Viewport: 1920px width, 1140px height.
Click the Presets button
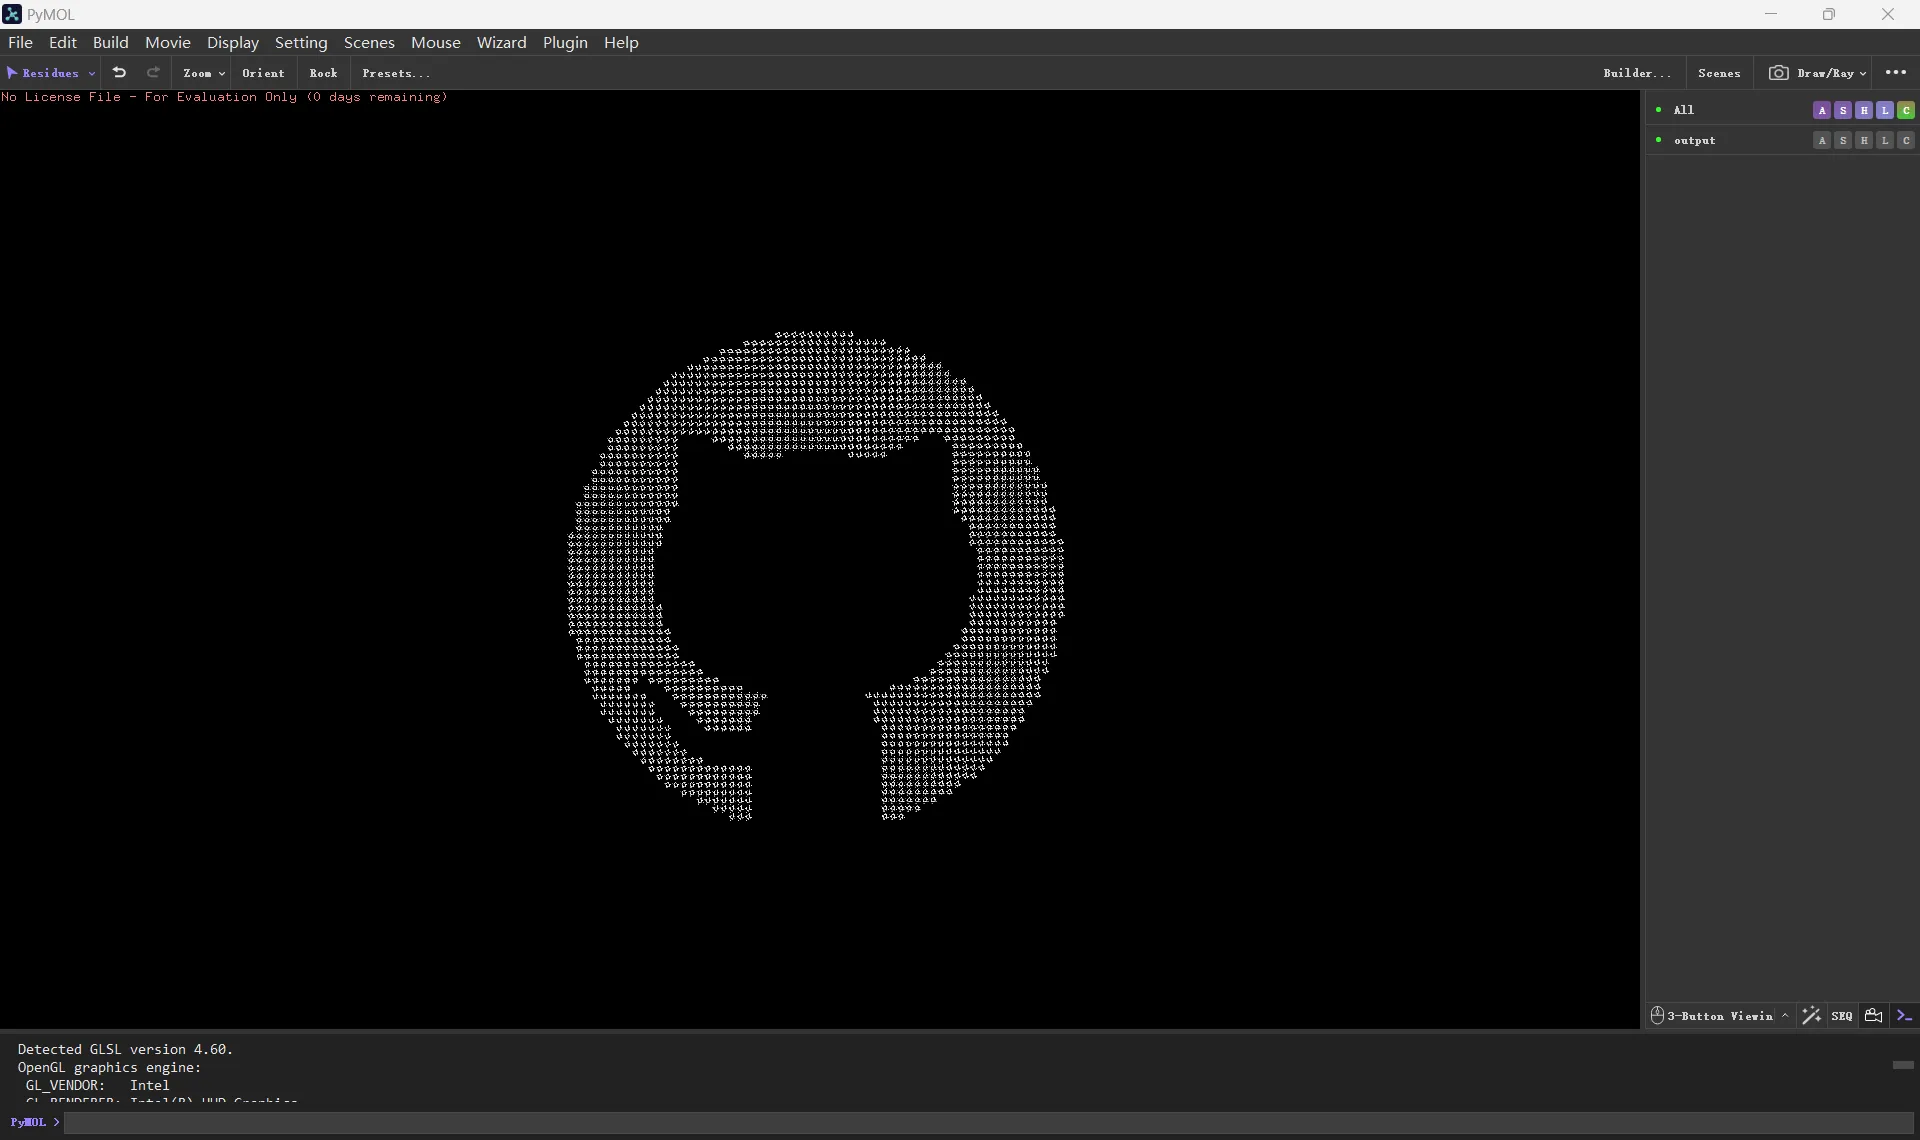click(x=395, y=73)
